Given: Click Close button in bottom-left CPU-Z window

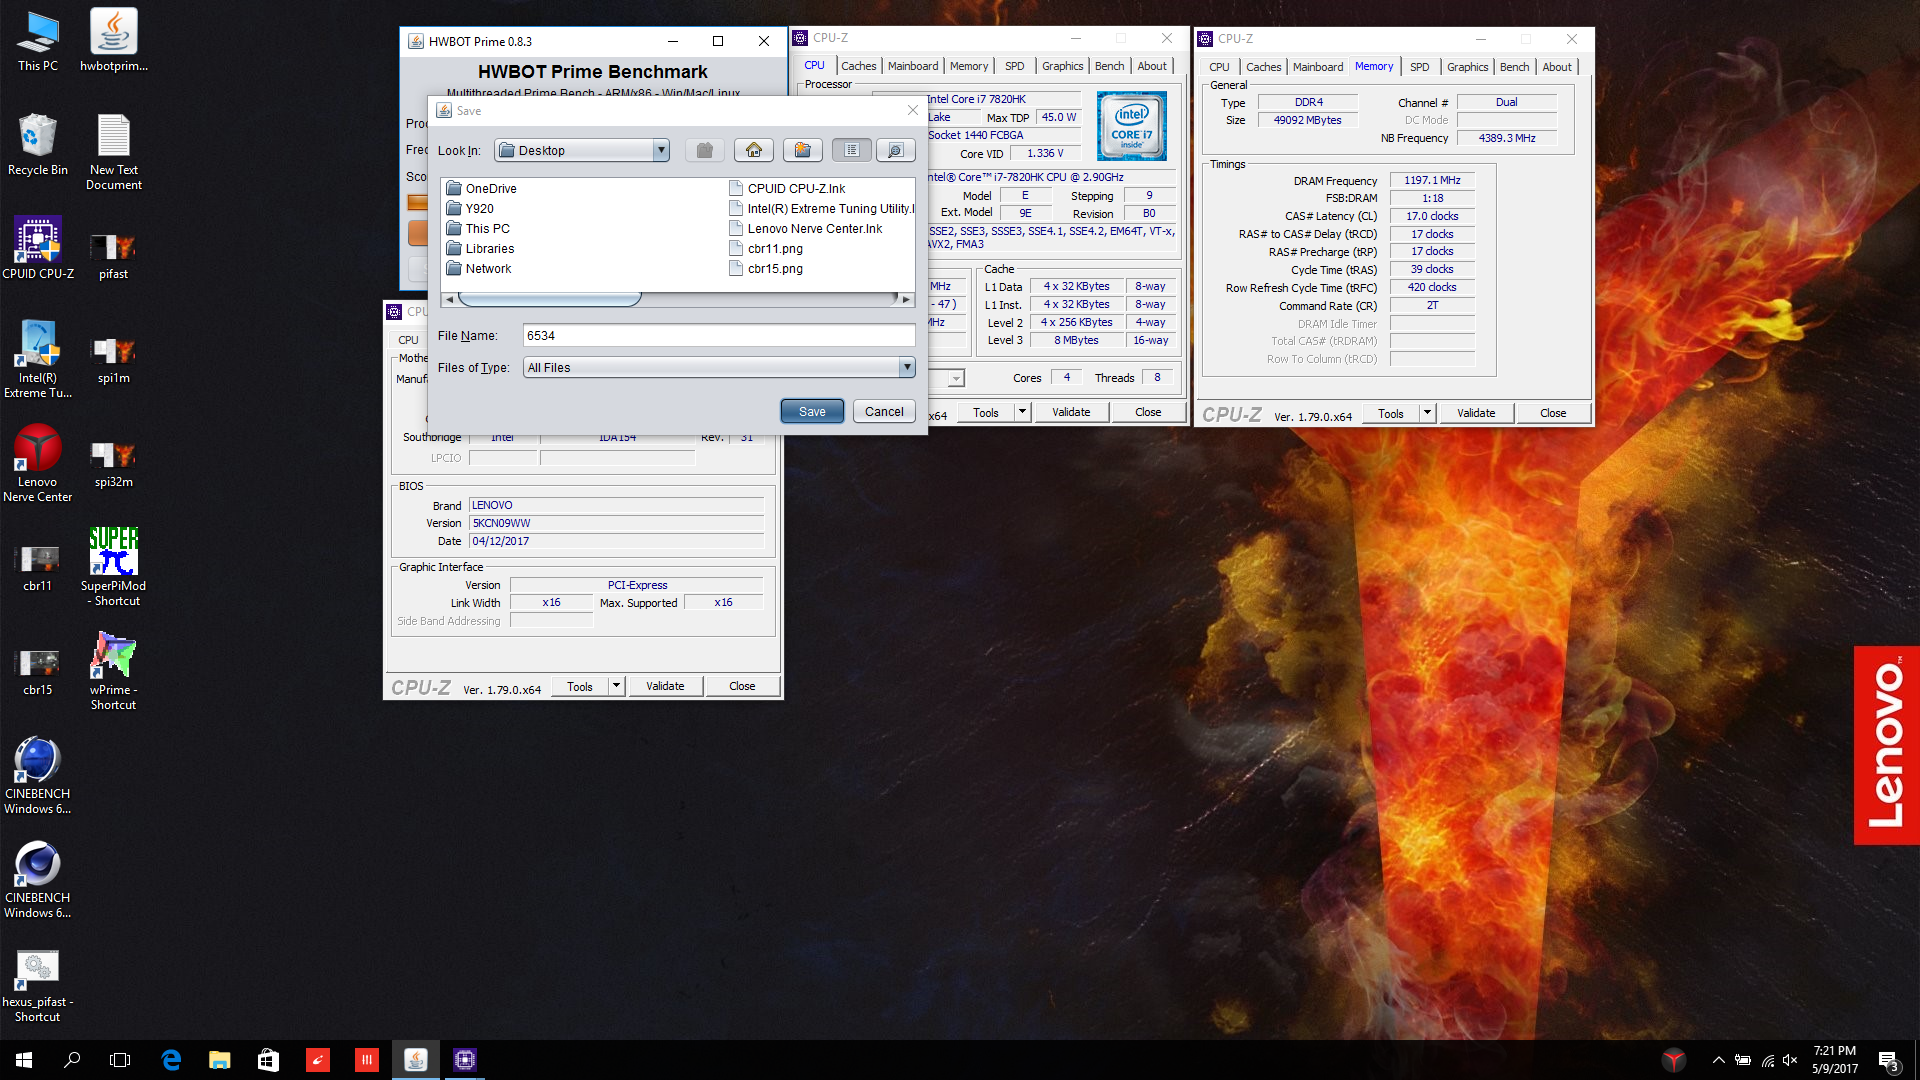Looking at the screenshot, I should coord(742,686).
